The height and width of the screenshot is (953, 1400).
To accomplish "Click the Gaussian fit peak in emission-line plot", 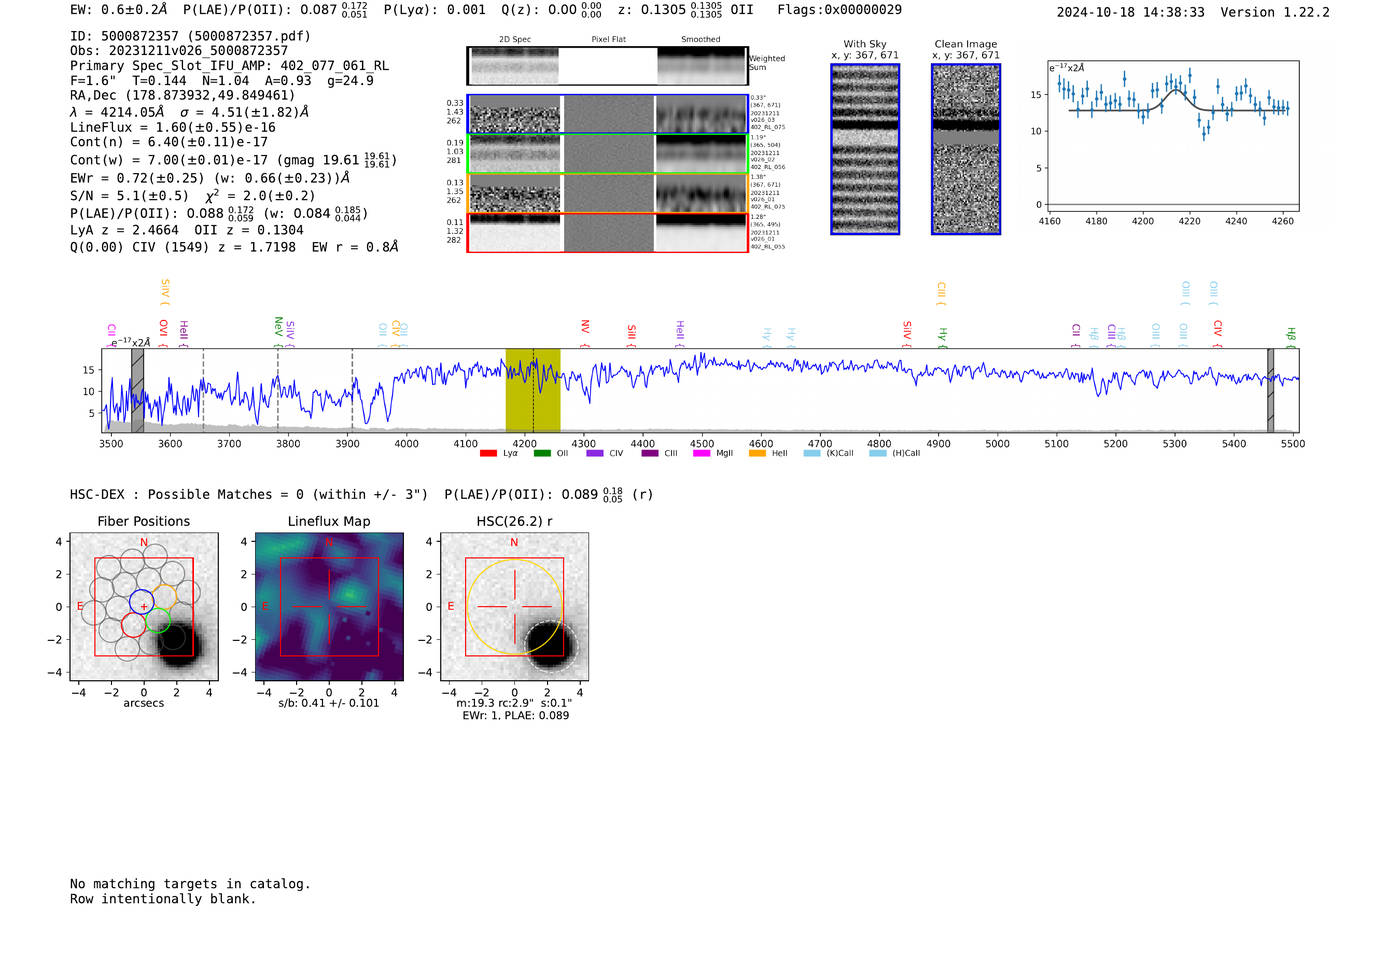I will pos(1176,90).
